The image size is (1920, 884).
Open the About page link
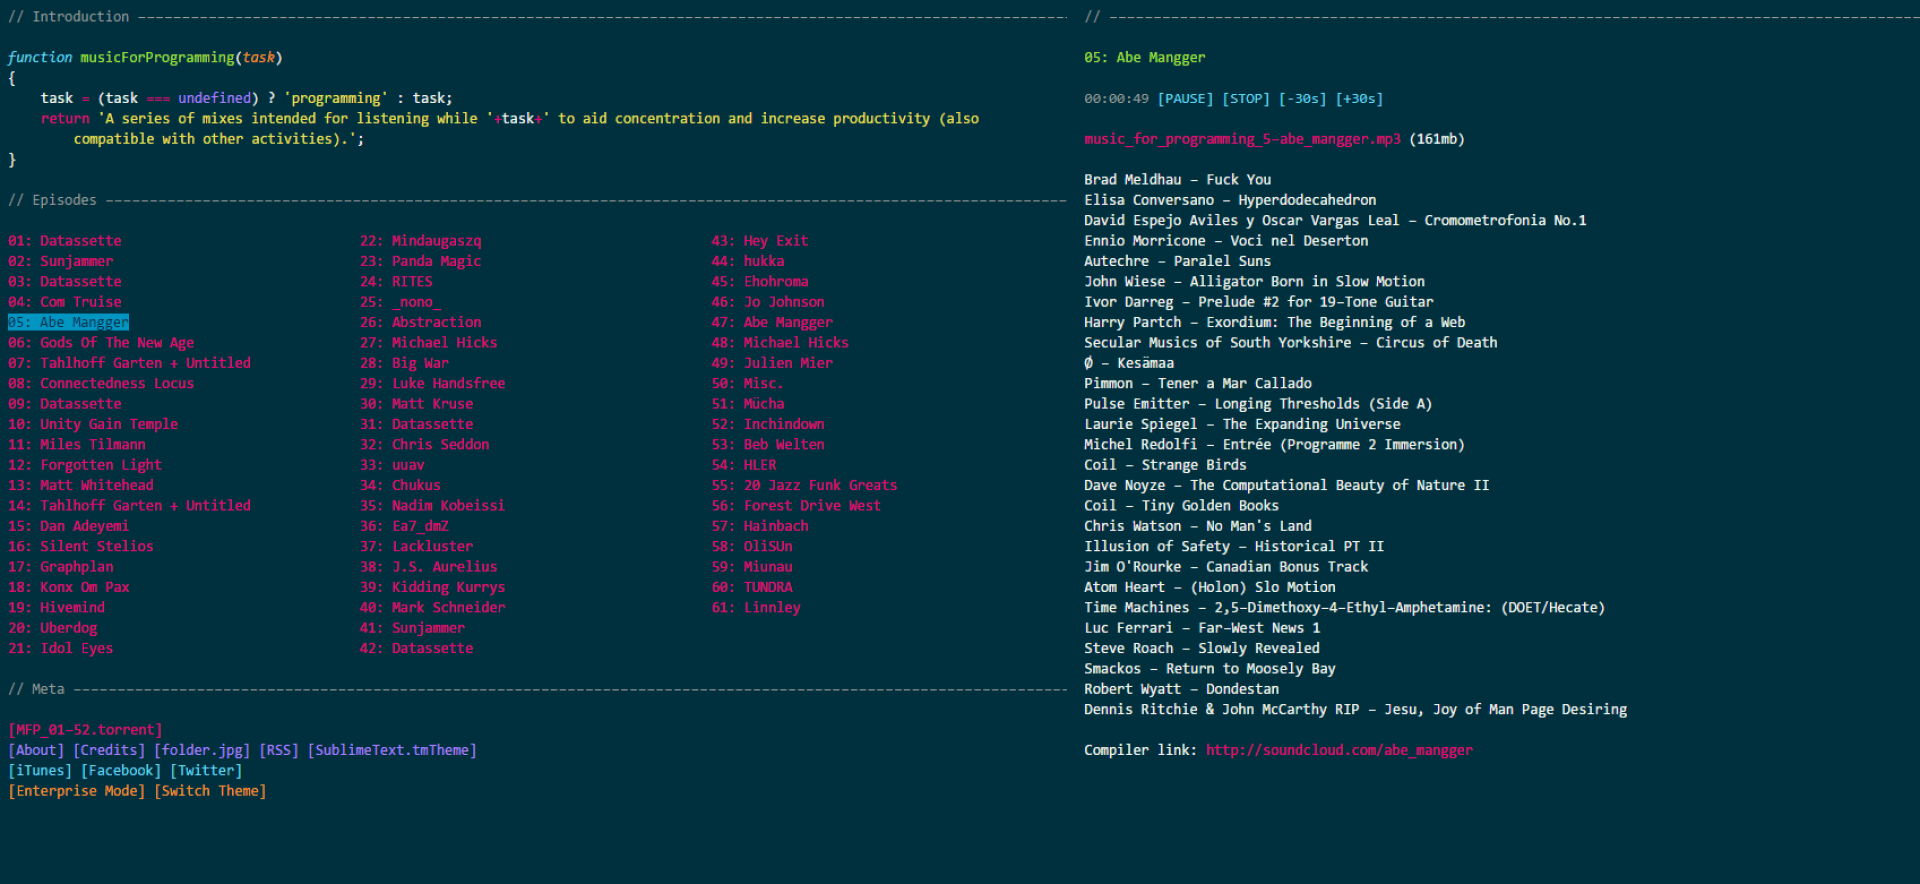[x=36, y=751]
